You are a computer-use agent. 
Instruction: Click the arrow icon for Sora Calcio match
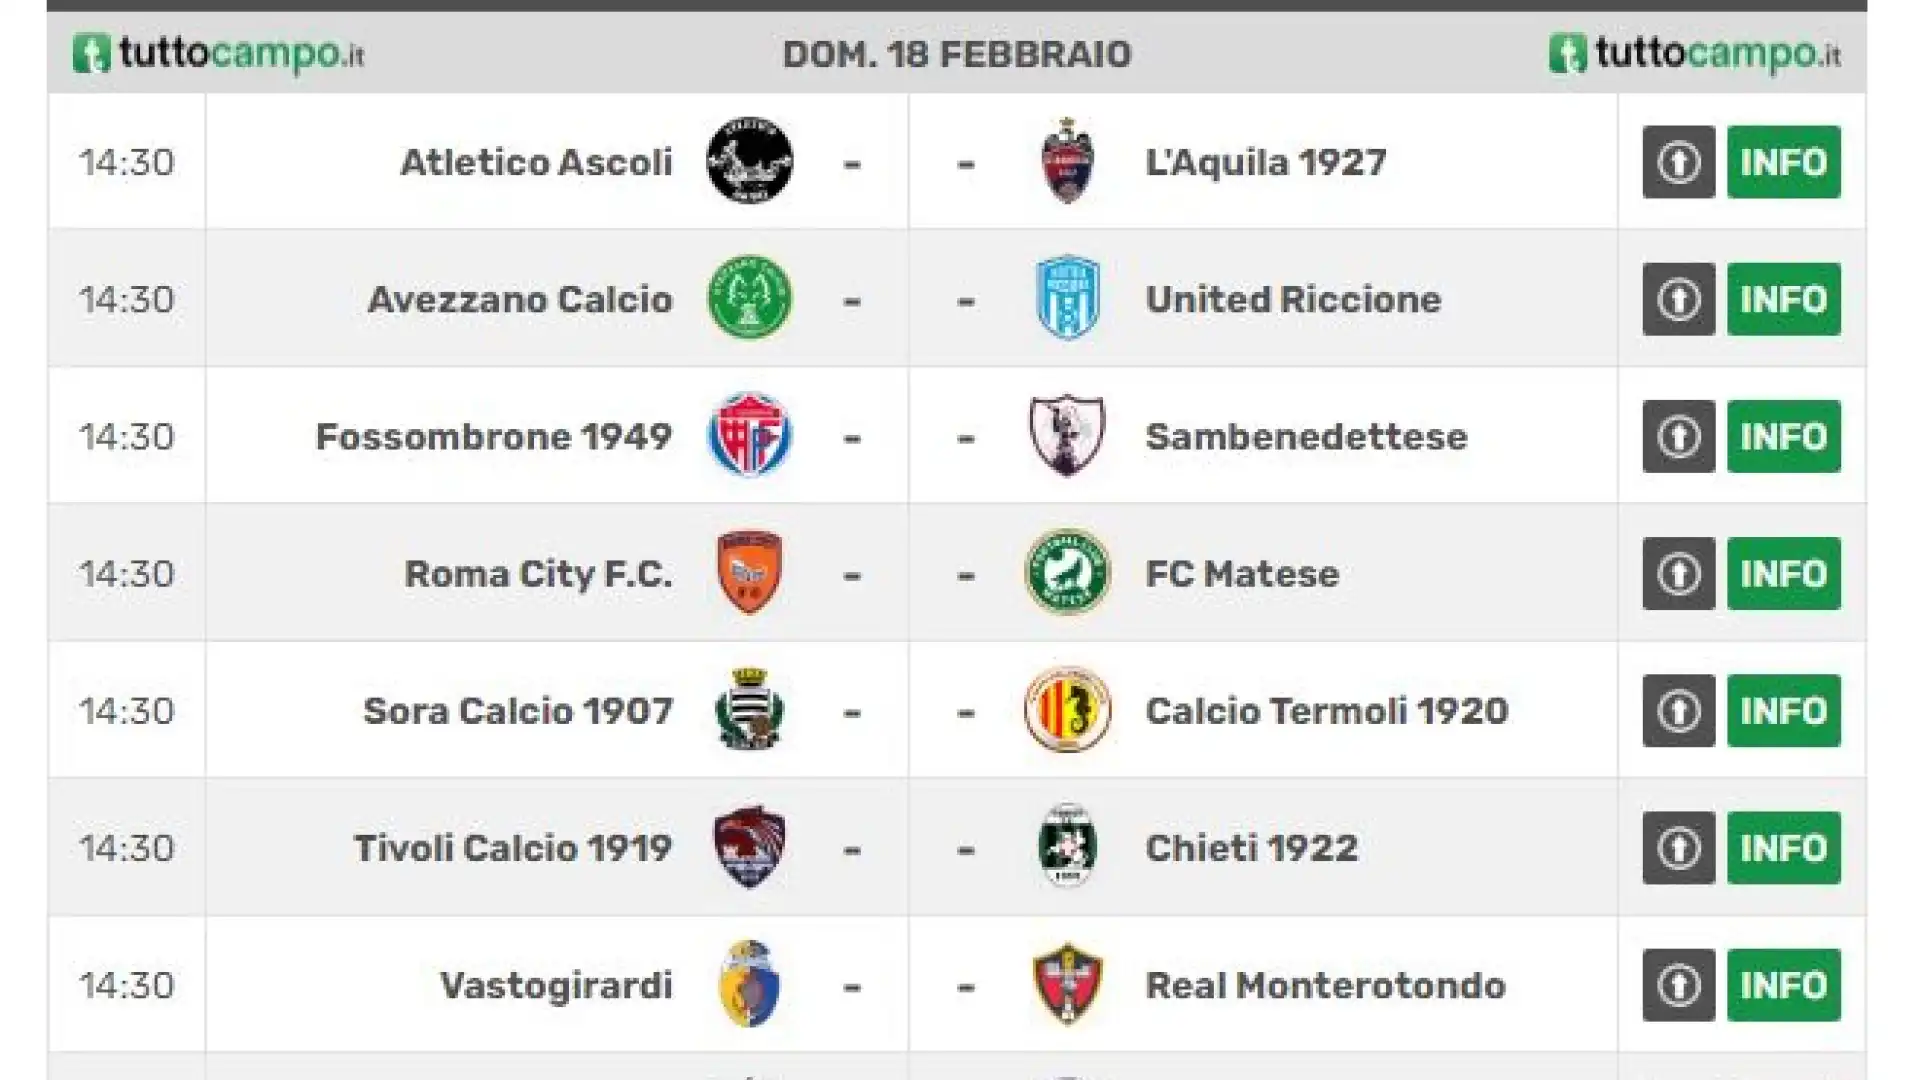(1679, 711)
